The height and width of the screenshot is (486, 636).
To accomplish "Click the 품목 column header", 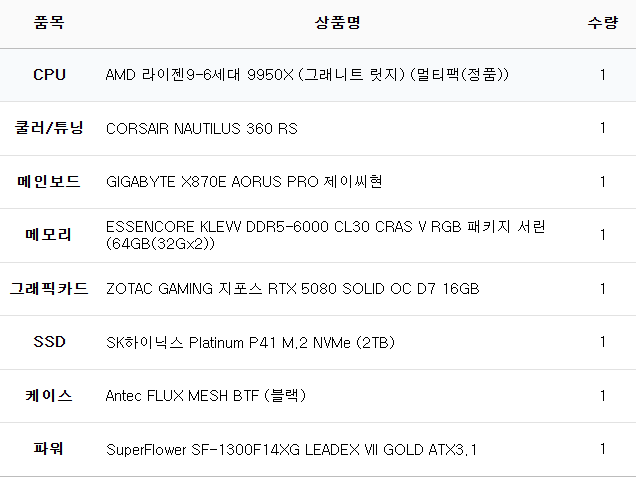I will click(x=48, y=23).
